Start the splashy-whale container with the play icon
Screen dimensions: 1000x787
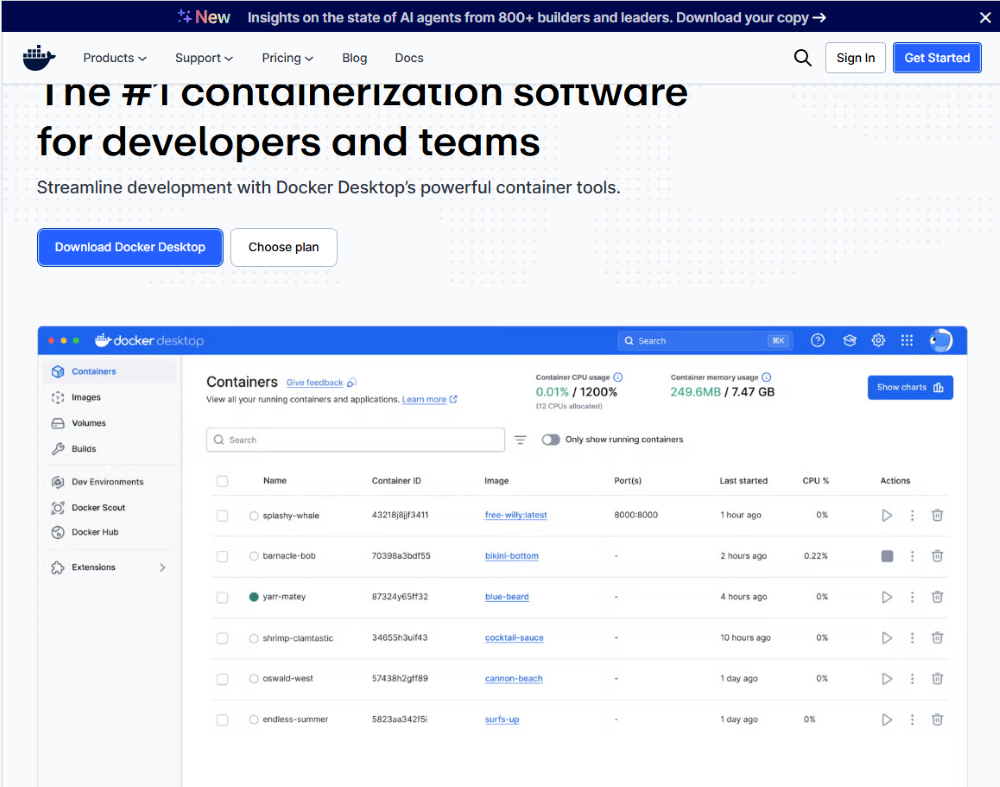[x=886, y=515]
